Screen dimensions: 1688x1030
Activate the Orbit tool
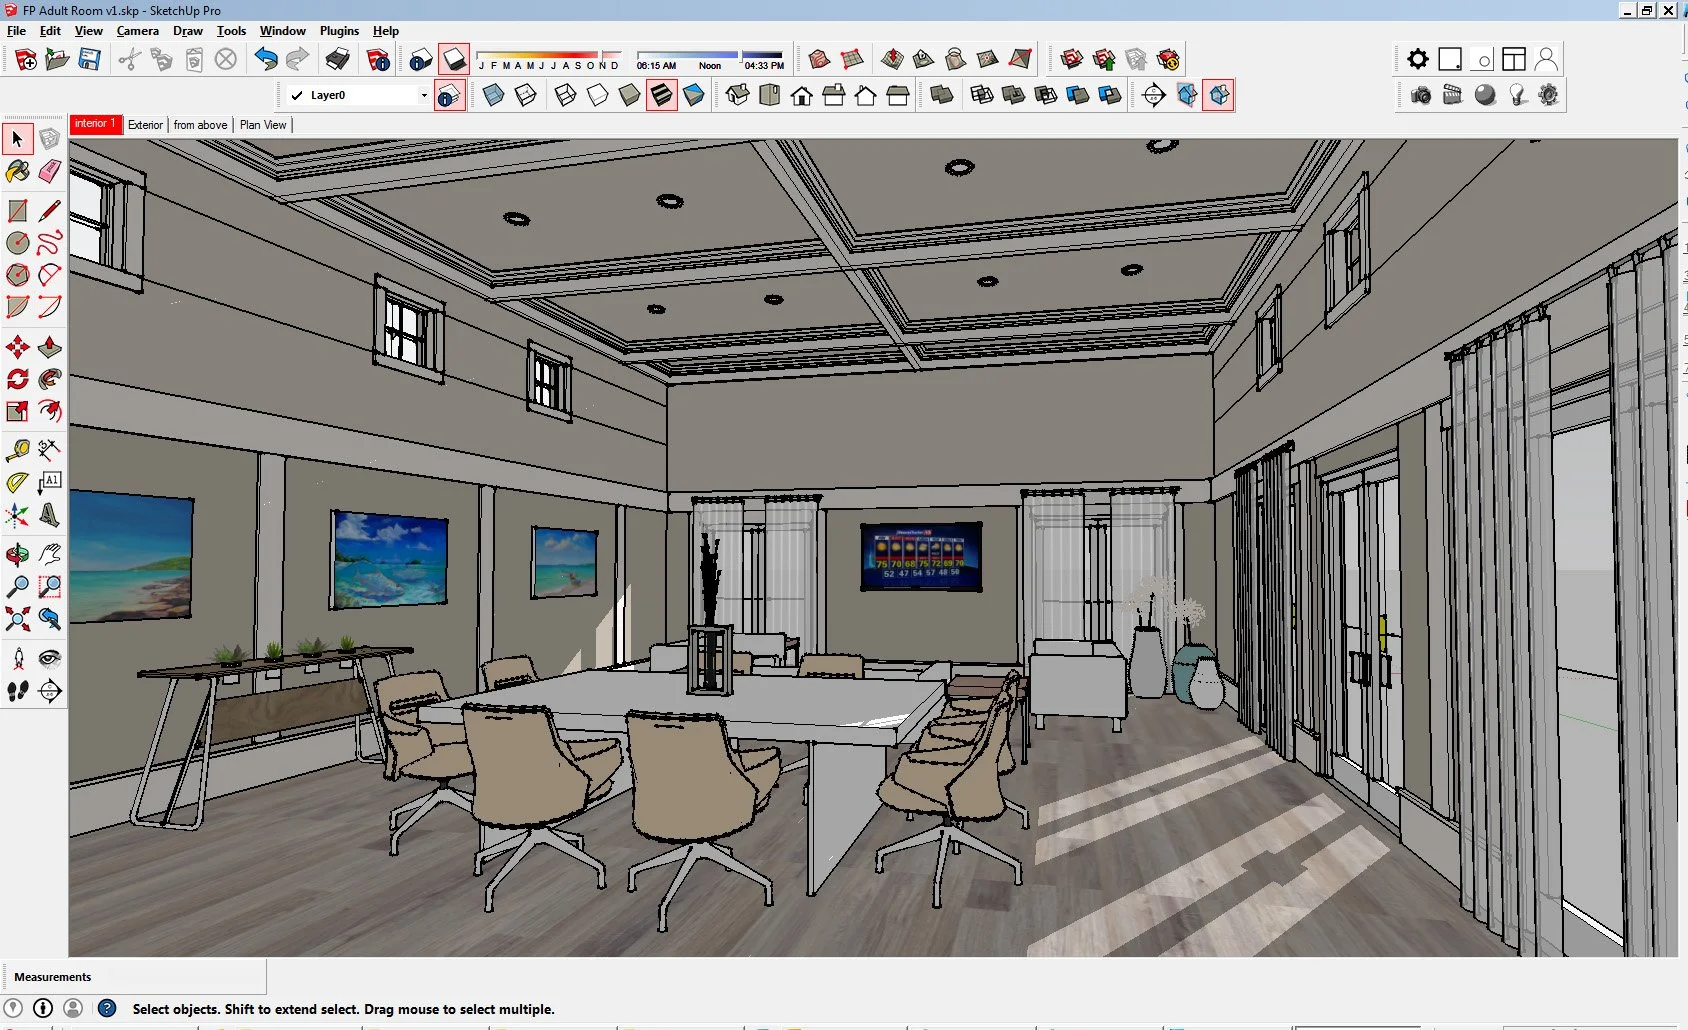(x=17, y=555)
